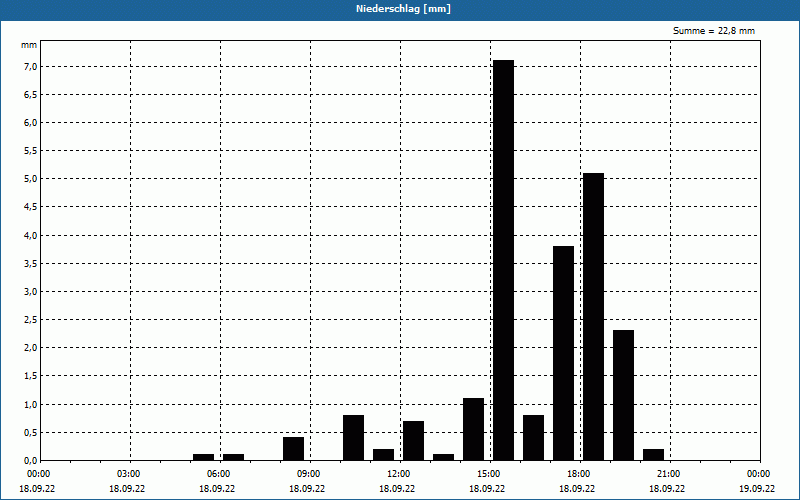Select the 18.09.22 date under 12:00

pyautogui.click(x=397, y=488)
